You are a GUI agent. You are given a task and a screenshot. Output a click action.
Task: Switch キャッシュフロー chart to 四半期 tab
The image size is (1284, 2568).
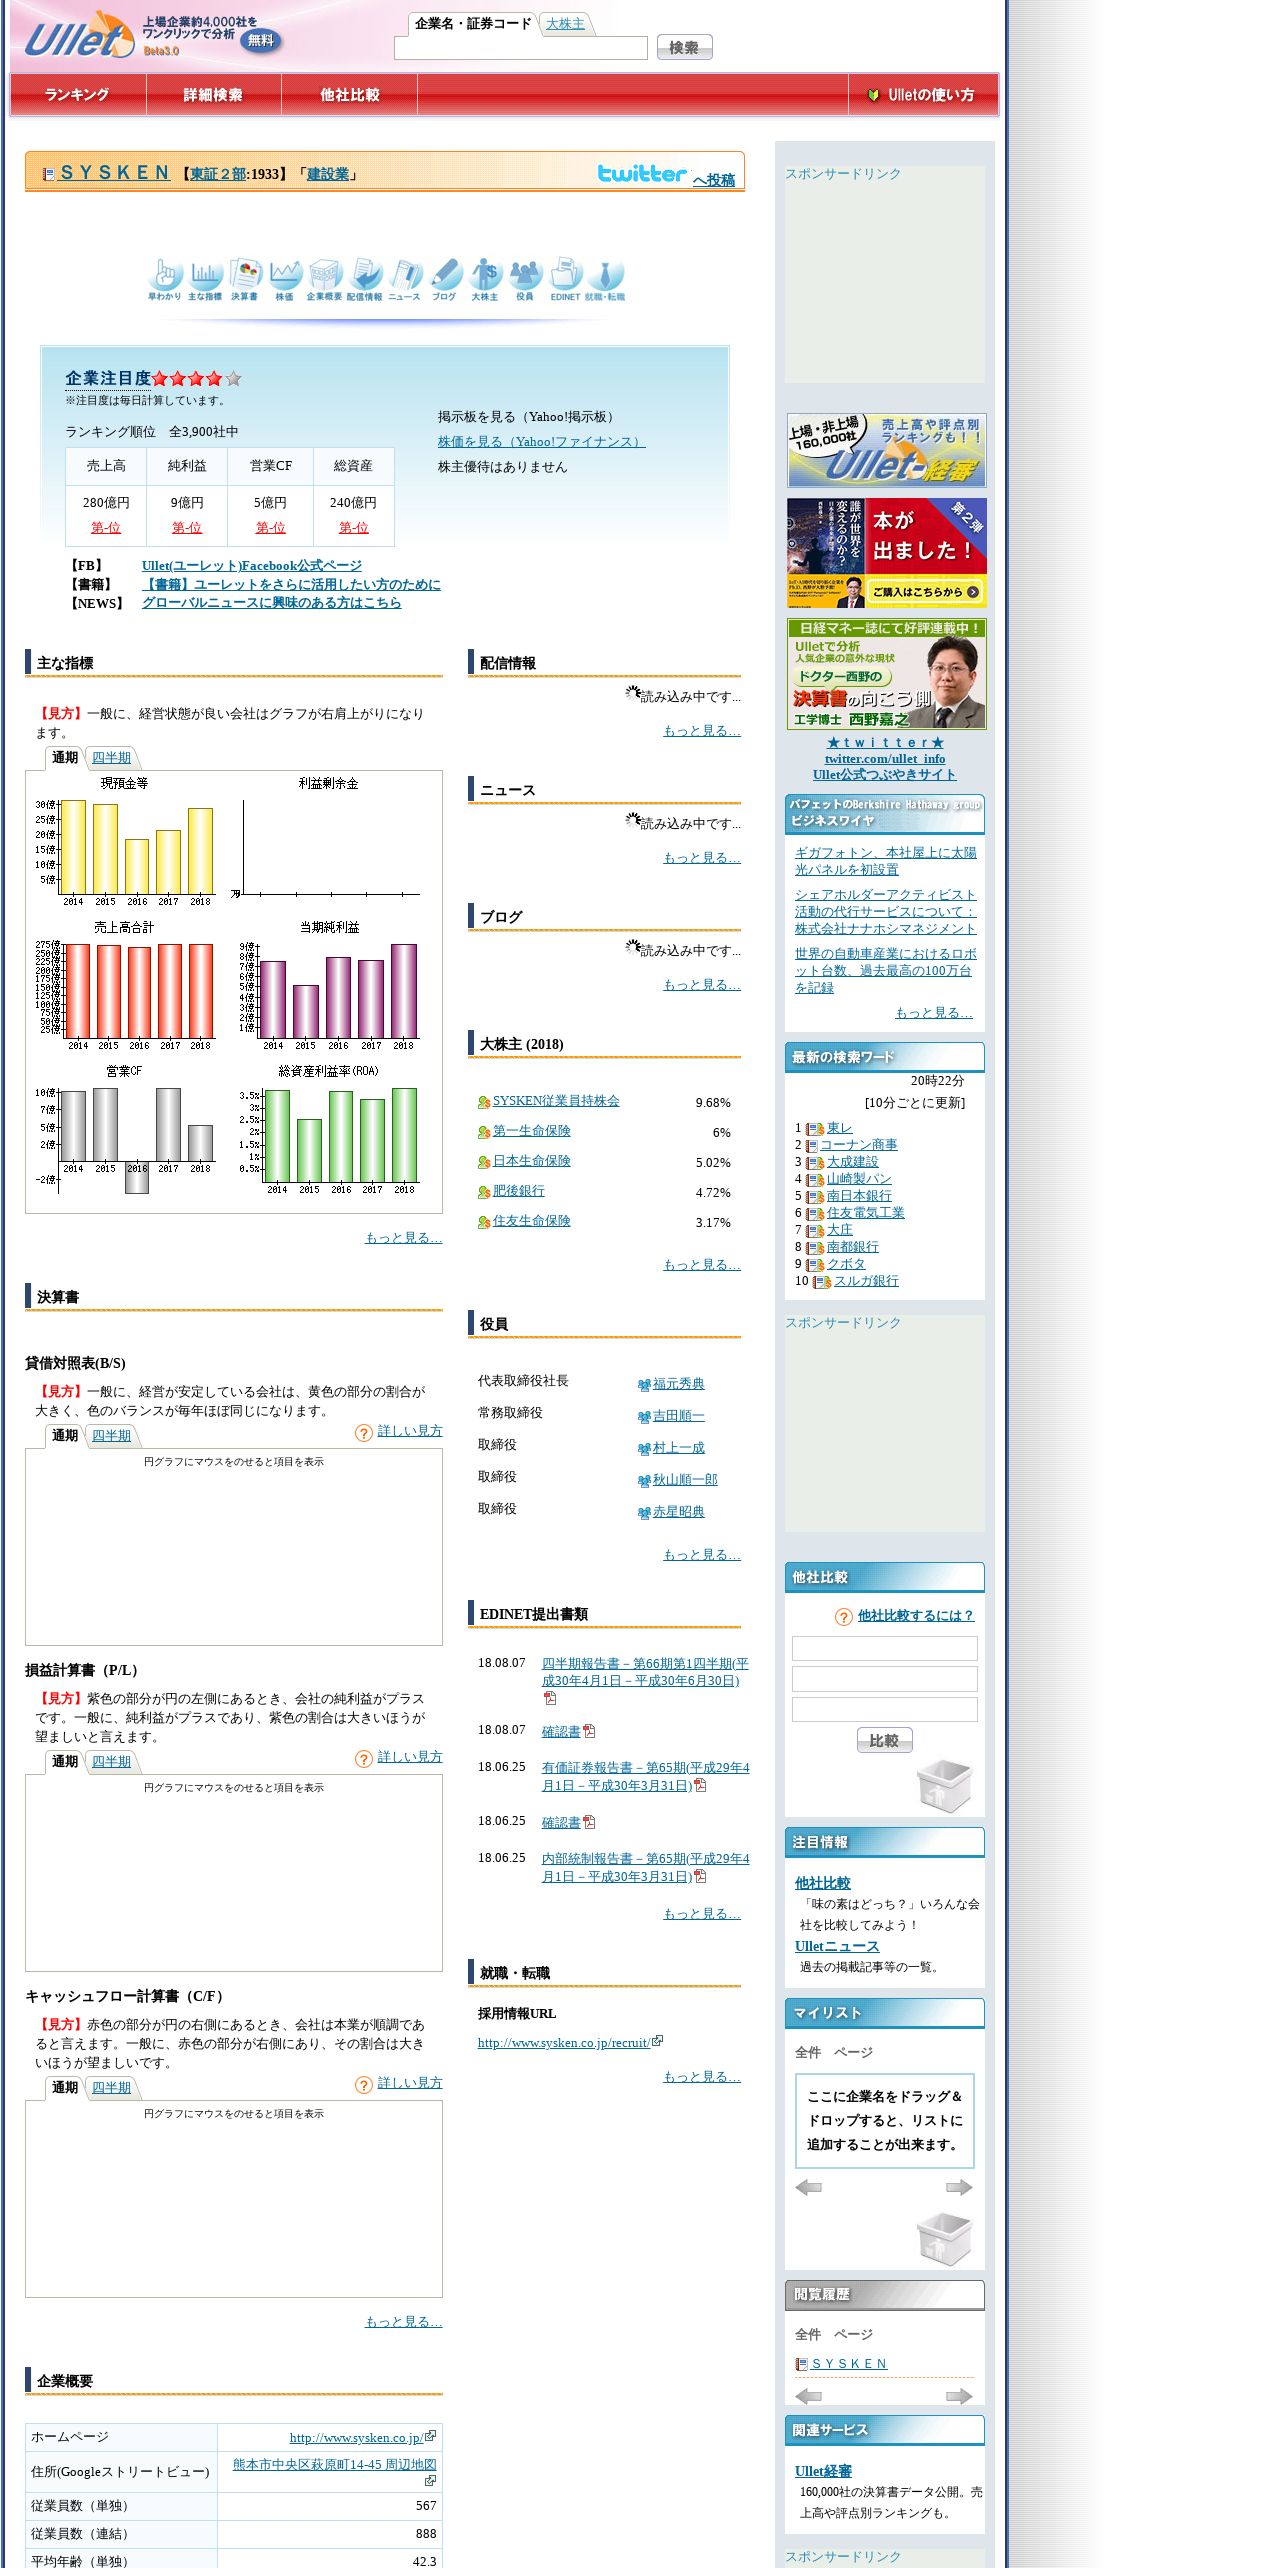111,2088
